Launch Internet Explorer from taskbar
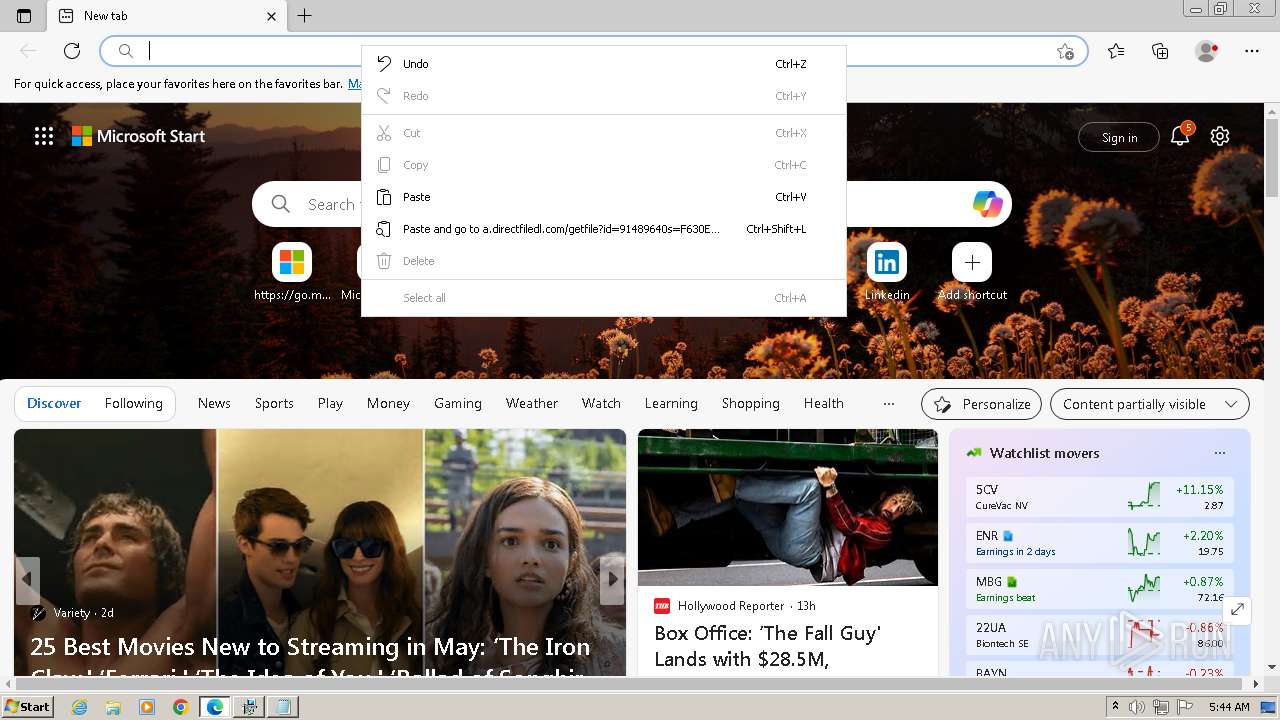Screen dimensions: 1280x720 tap(80, 707)
